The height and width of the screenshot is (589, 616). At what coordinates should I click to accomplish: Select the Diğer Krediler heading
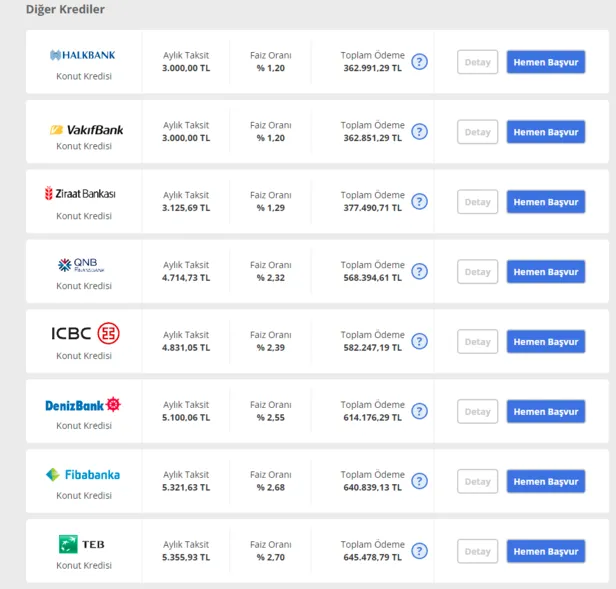click(x=65, y=9)
